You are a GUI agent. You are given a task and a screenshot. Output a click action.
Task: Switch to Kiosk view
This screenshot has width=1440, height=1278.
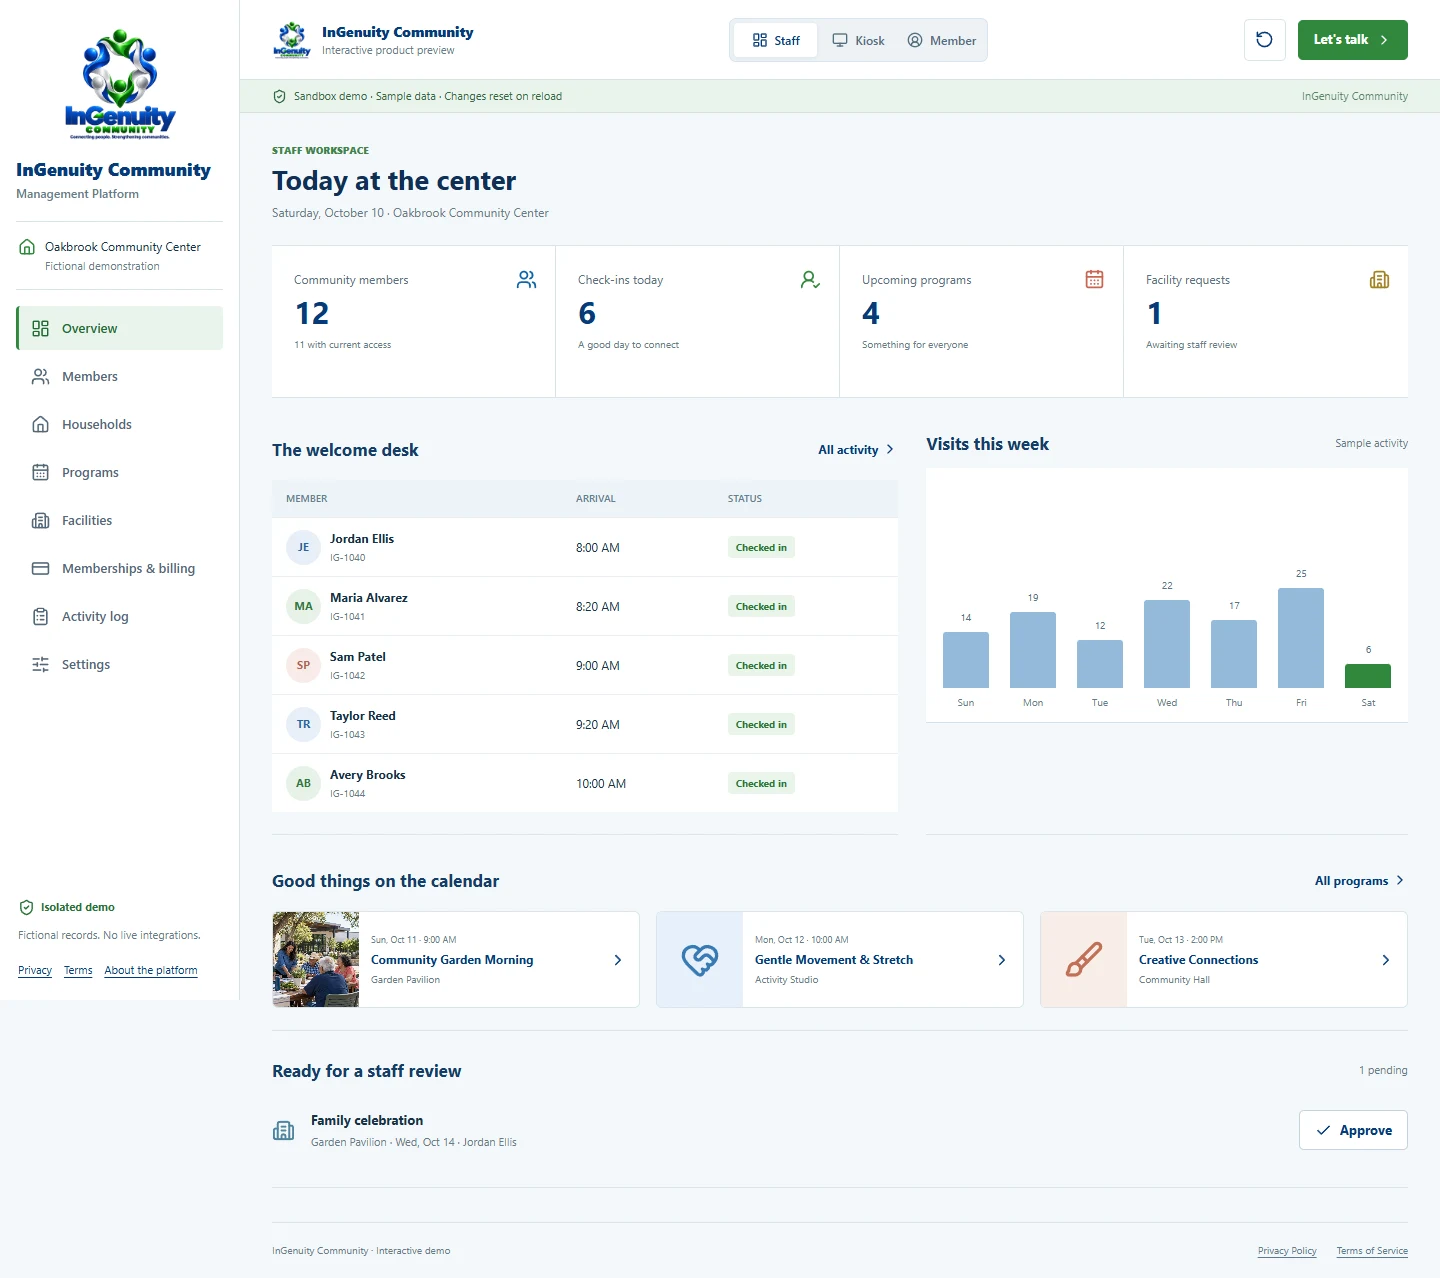coord(858,41)
